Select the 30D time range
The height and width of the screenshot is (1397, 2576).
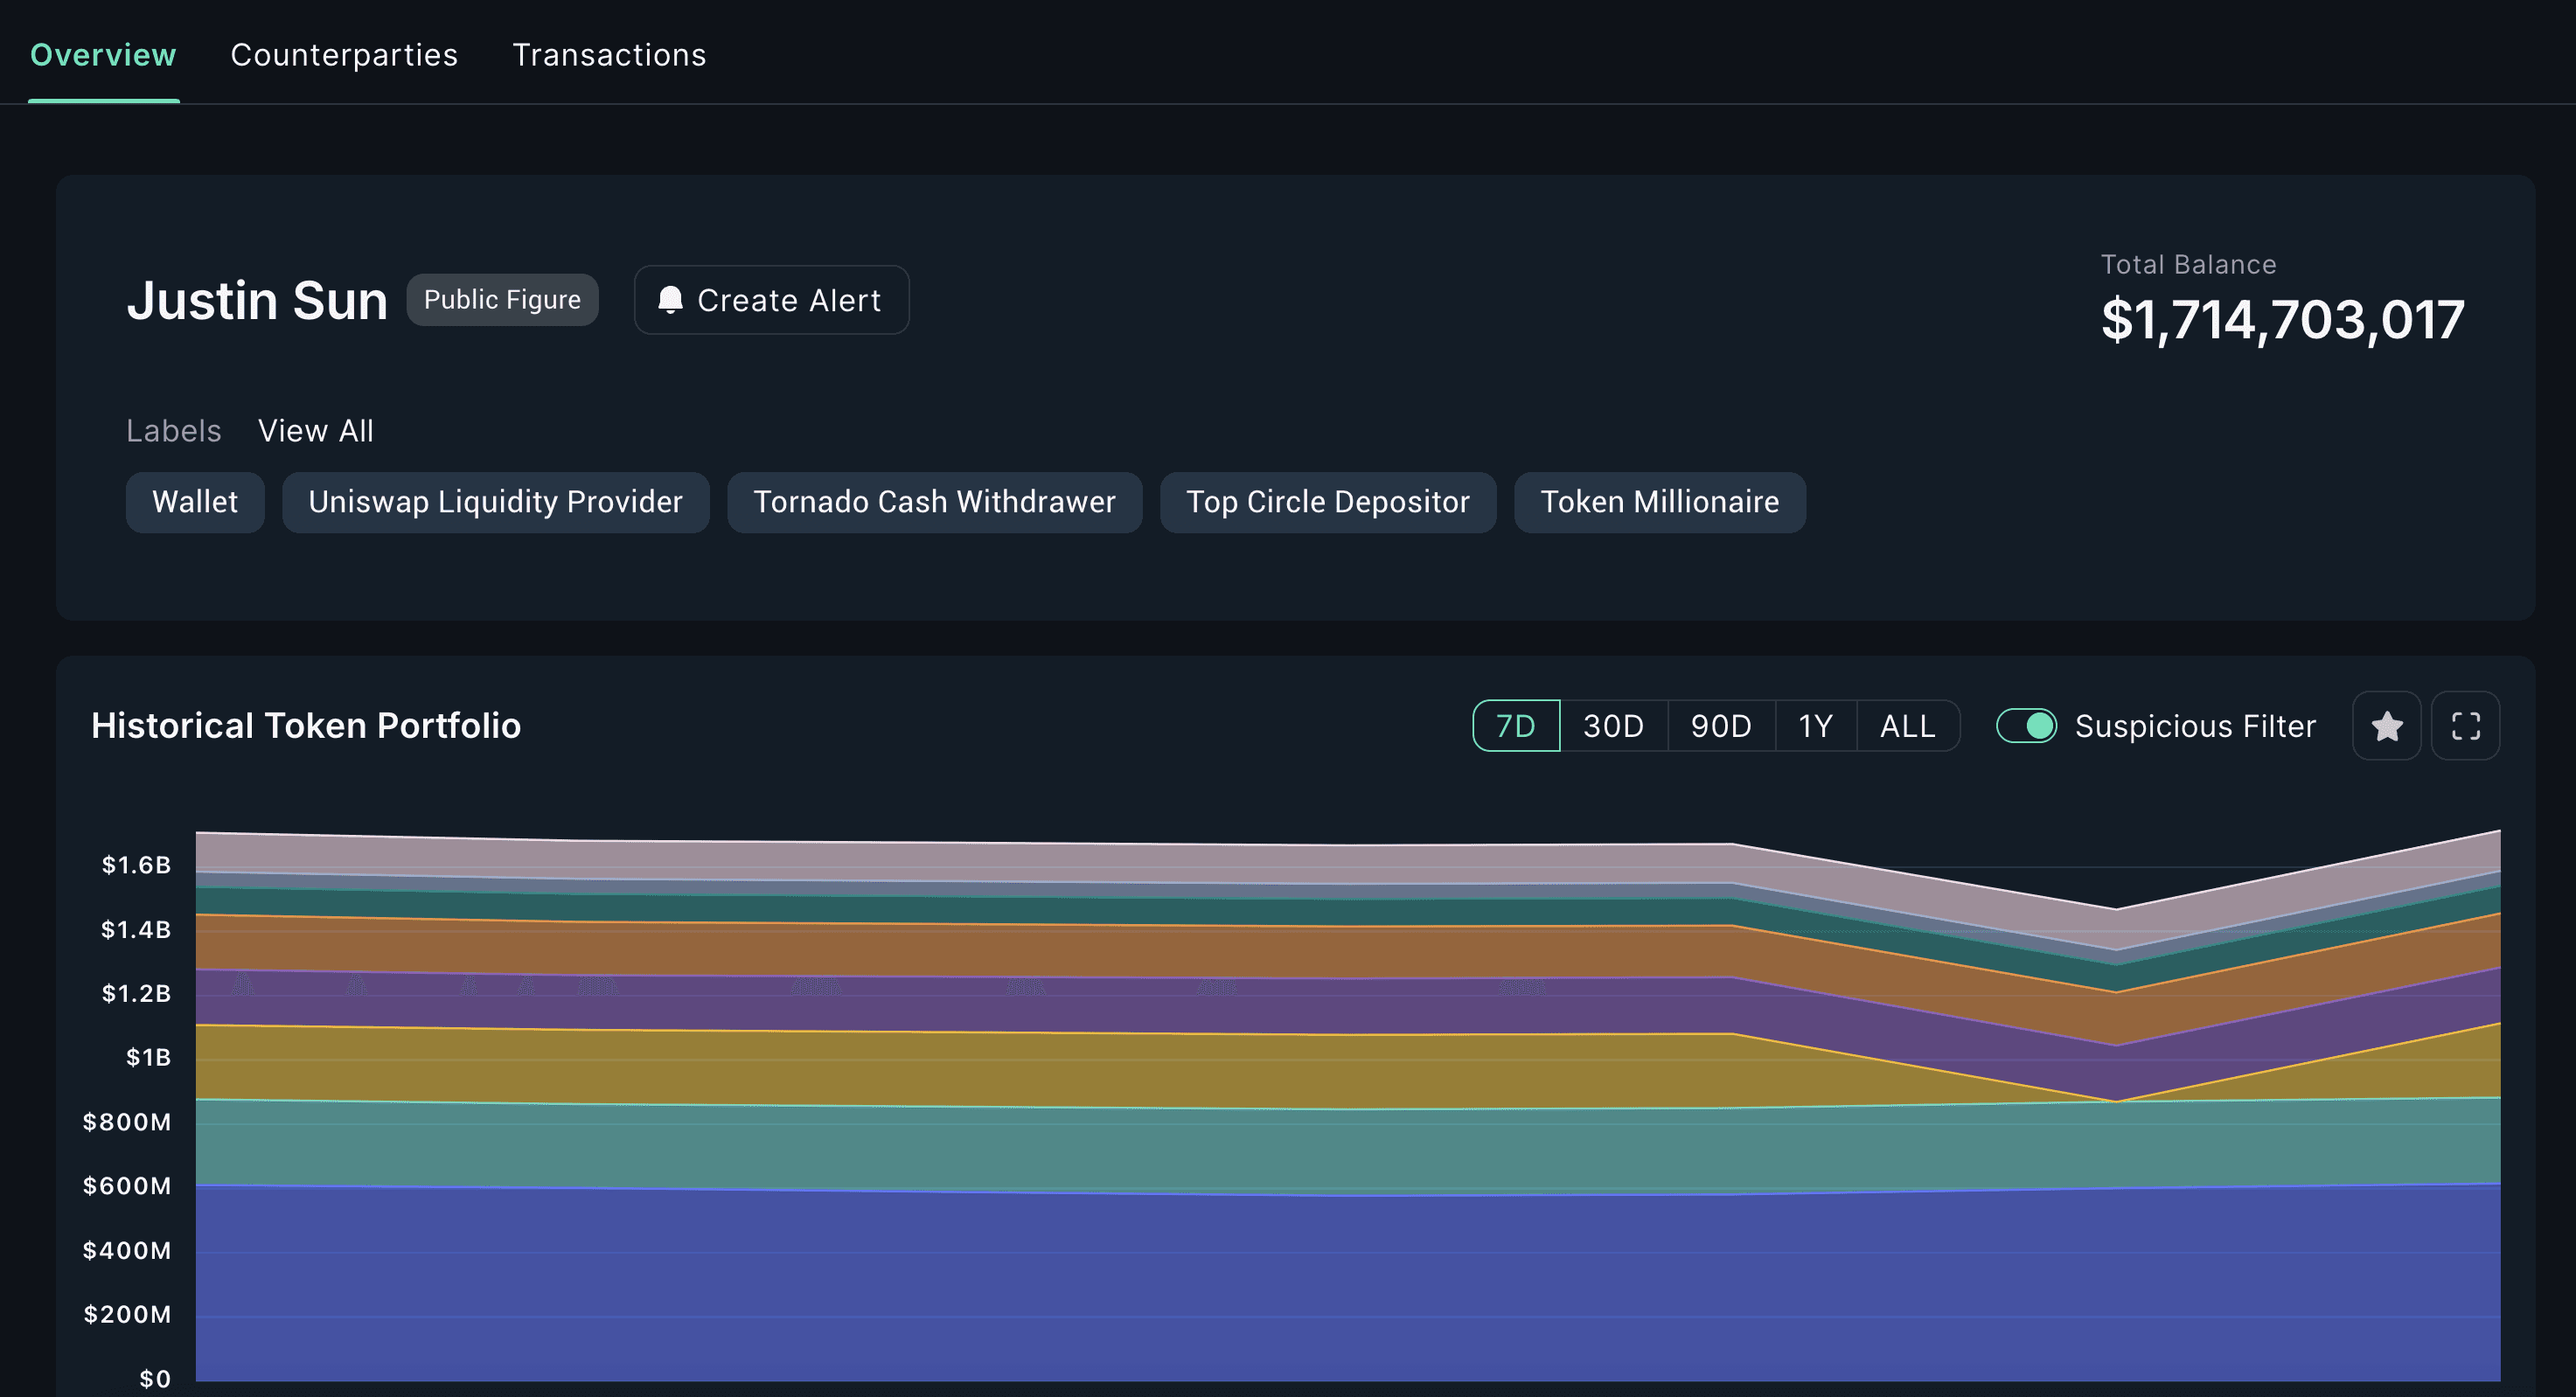click(1613, 726)
